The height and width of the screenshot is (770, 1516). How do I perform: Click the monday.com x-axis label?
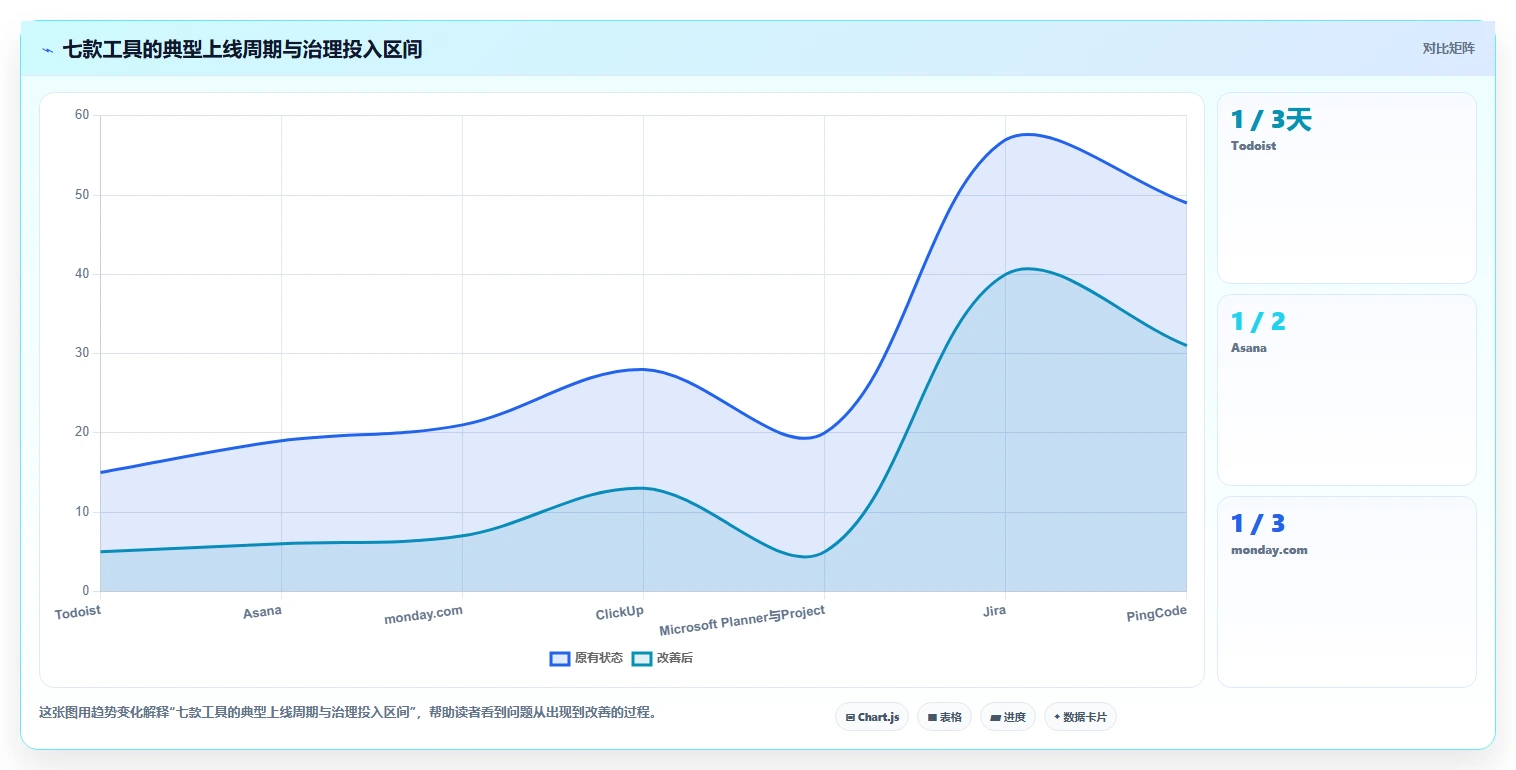[424, 614]
